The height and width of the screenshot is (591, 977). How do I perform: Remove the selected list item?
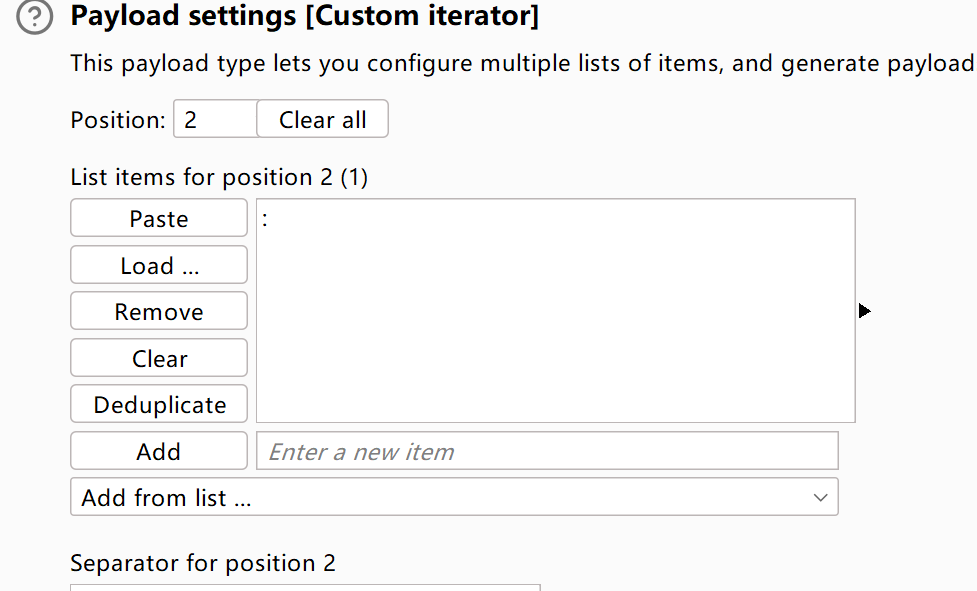159,312
